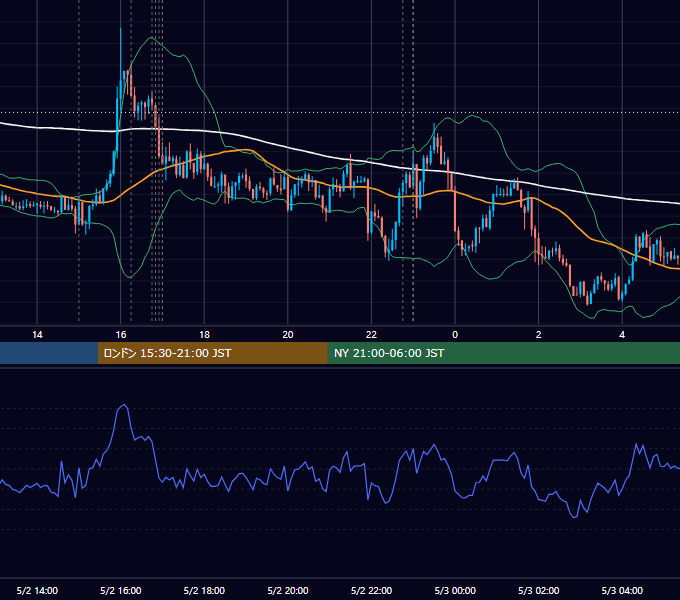
Task: Click the 5/2 18:00 date label
Action: click(204, 590)
